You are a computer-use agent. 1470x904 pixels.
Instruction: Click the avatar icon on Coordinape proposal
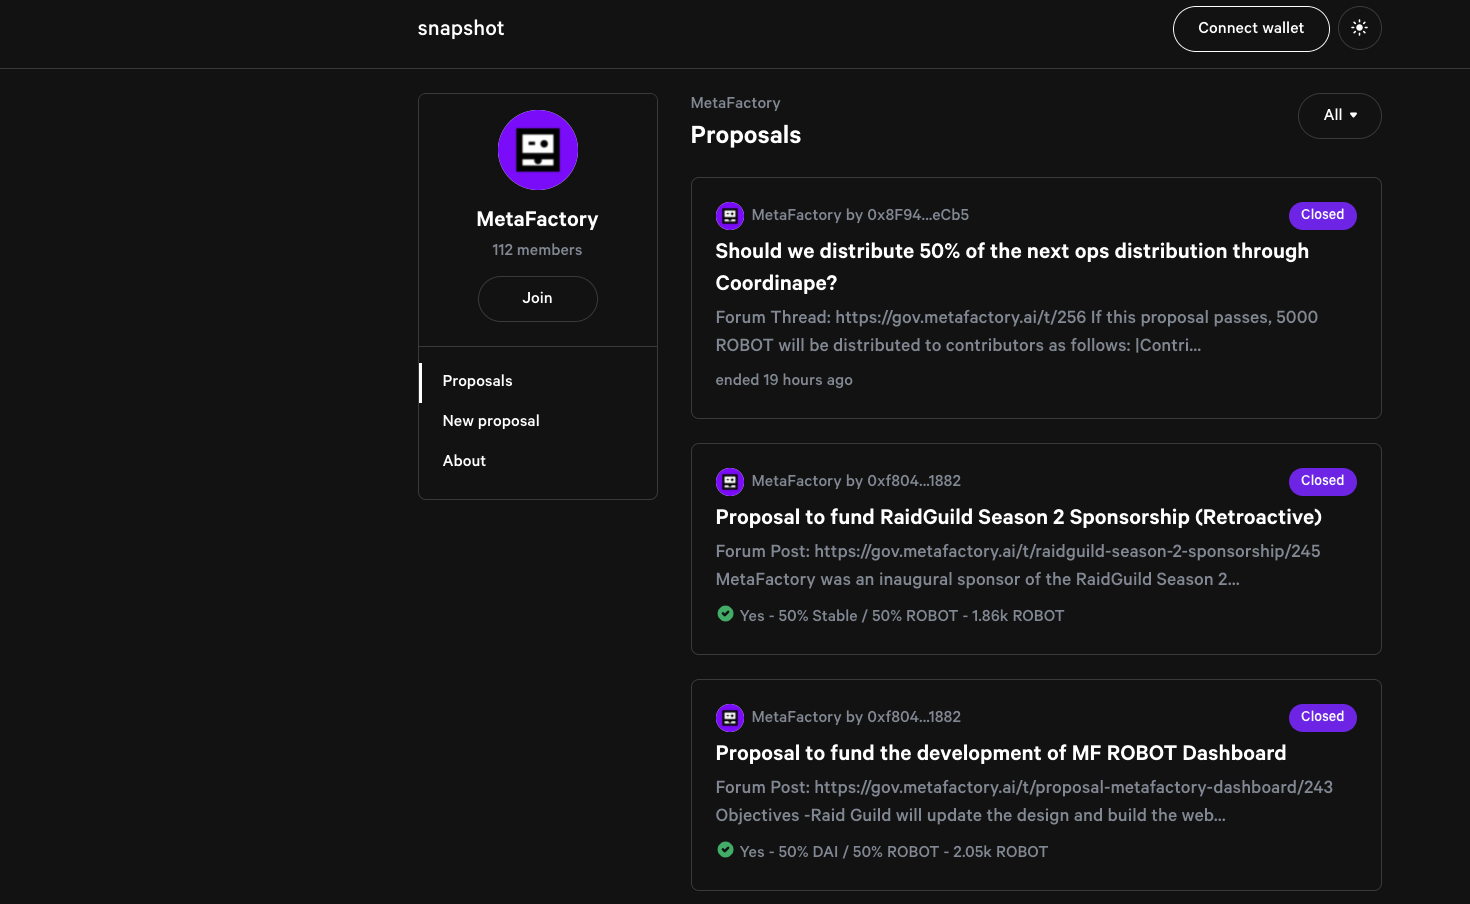click(730, 215)
